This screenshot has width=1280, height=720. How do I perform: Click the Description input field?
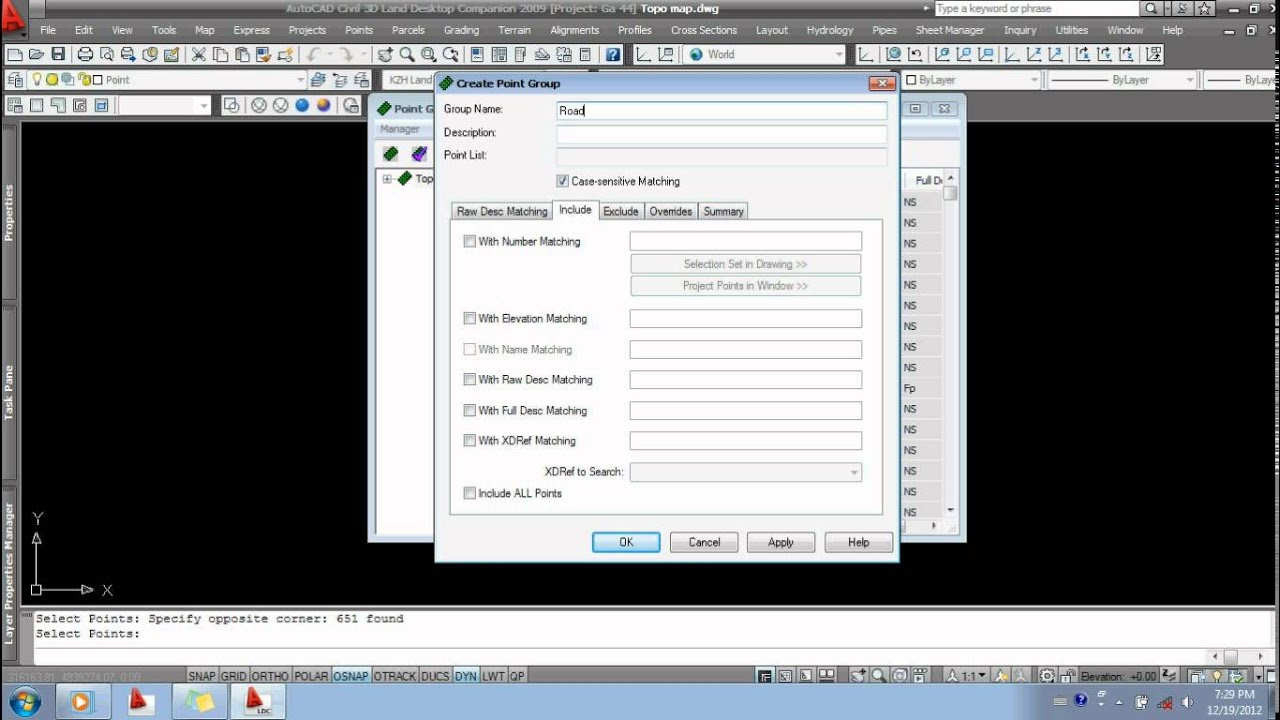pos(721,134)
